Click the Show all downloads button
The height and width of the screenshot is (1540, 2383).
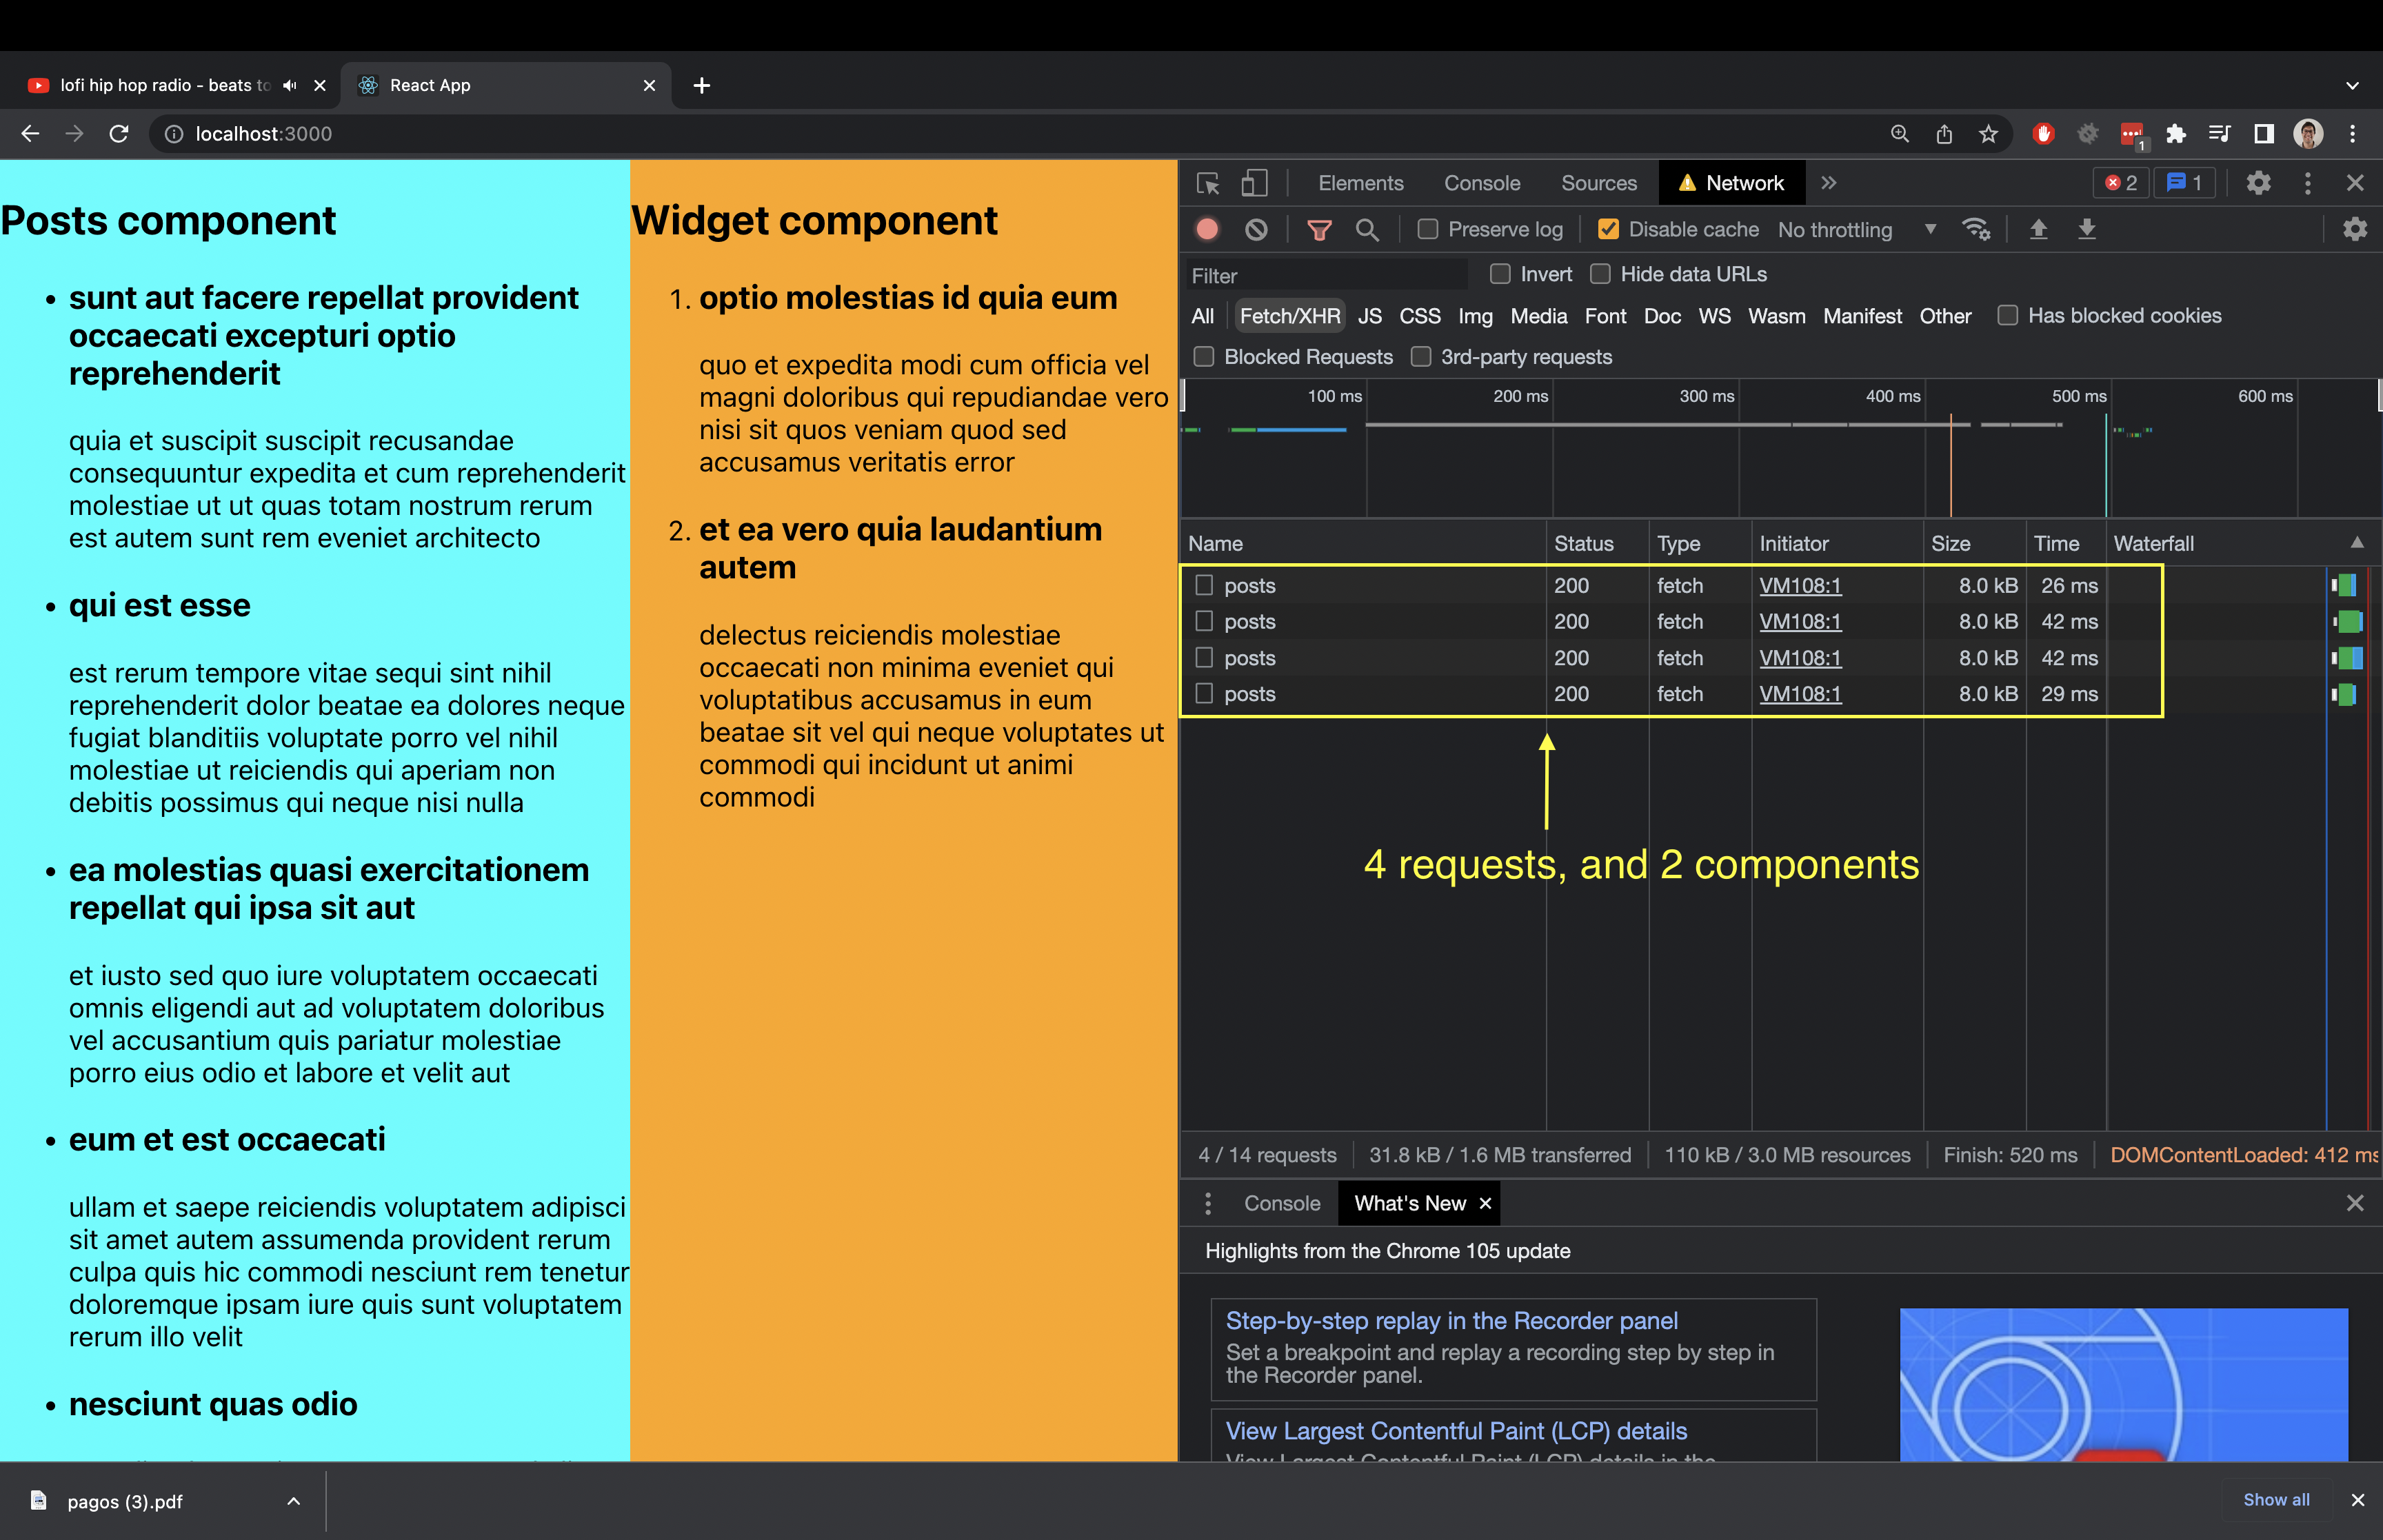(x=2277, y=1500)
